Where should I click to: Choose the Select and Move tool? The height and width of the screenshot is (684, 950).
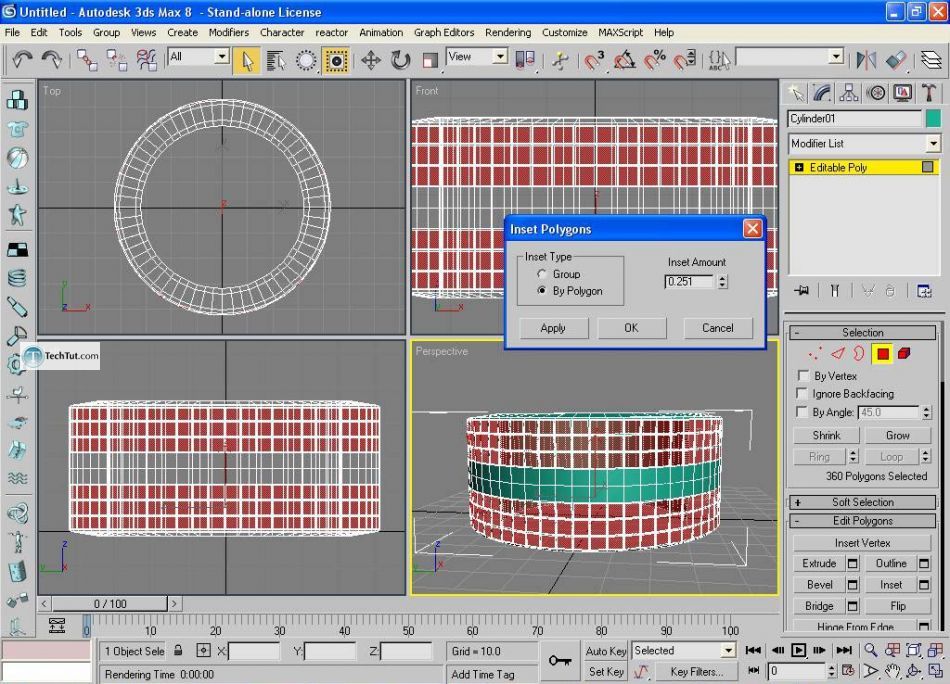coord(371,60)
